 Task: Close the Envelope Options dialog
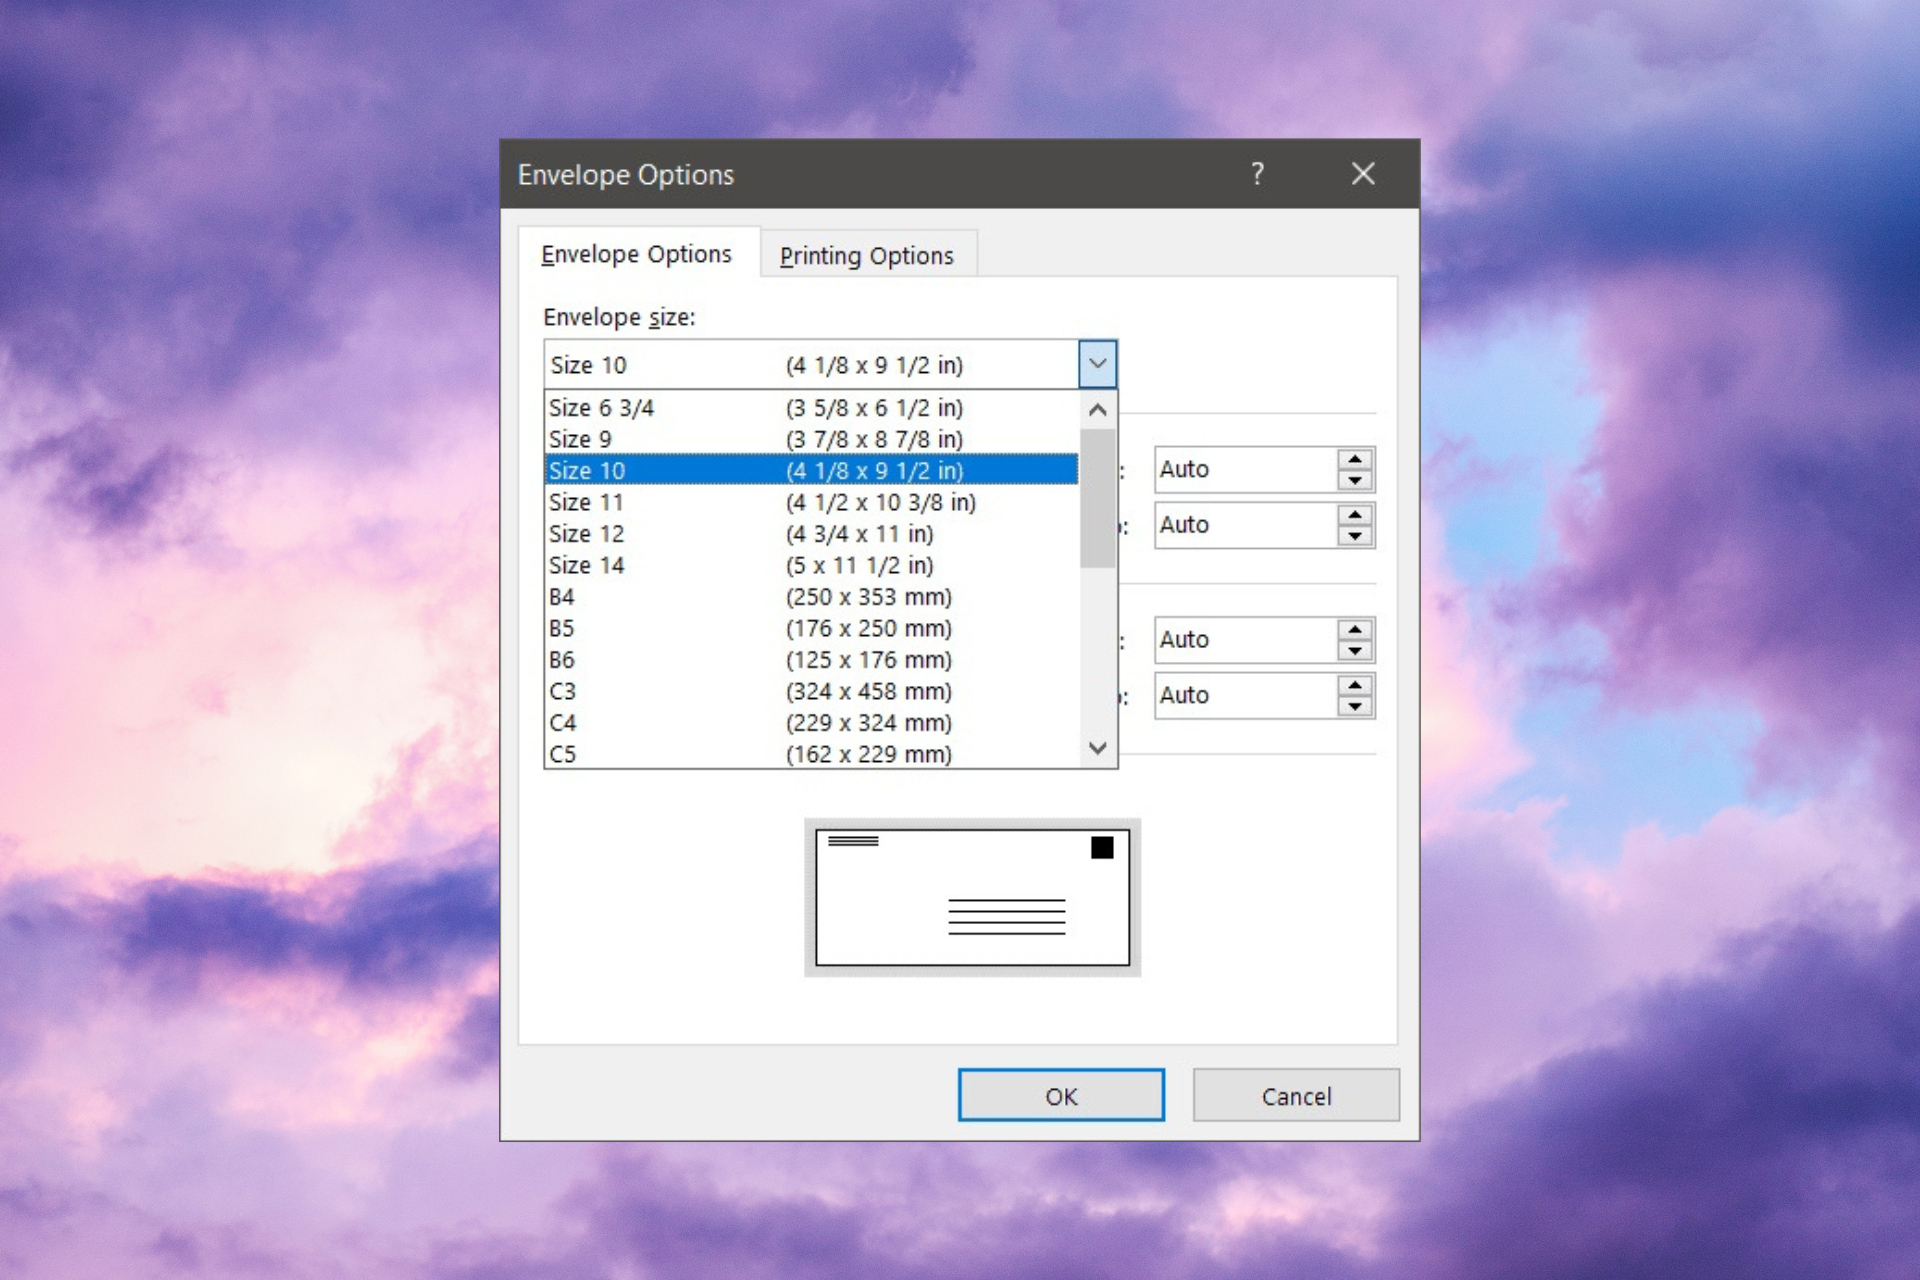[1362, 174]
